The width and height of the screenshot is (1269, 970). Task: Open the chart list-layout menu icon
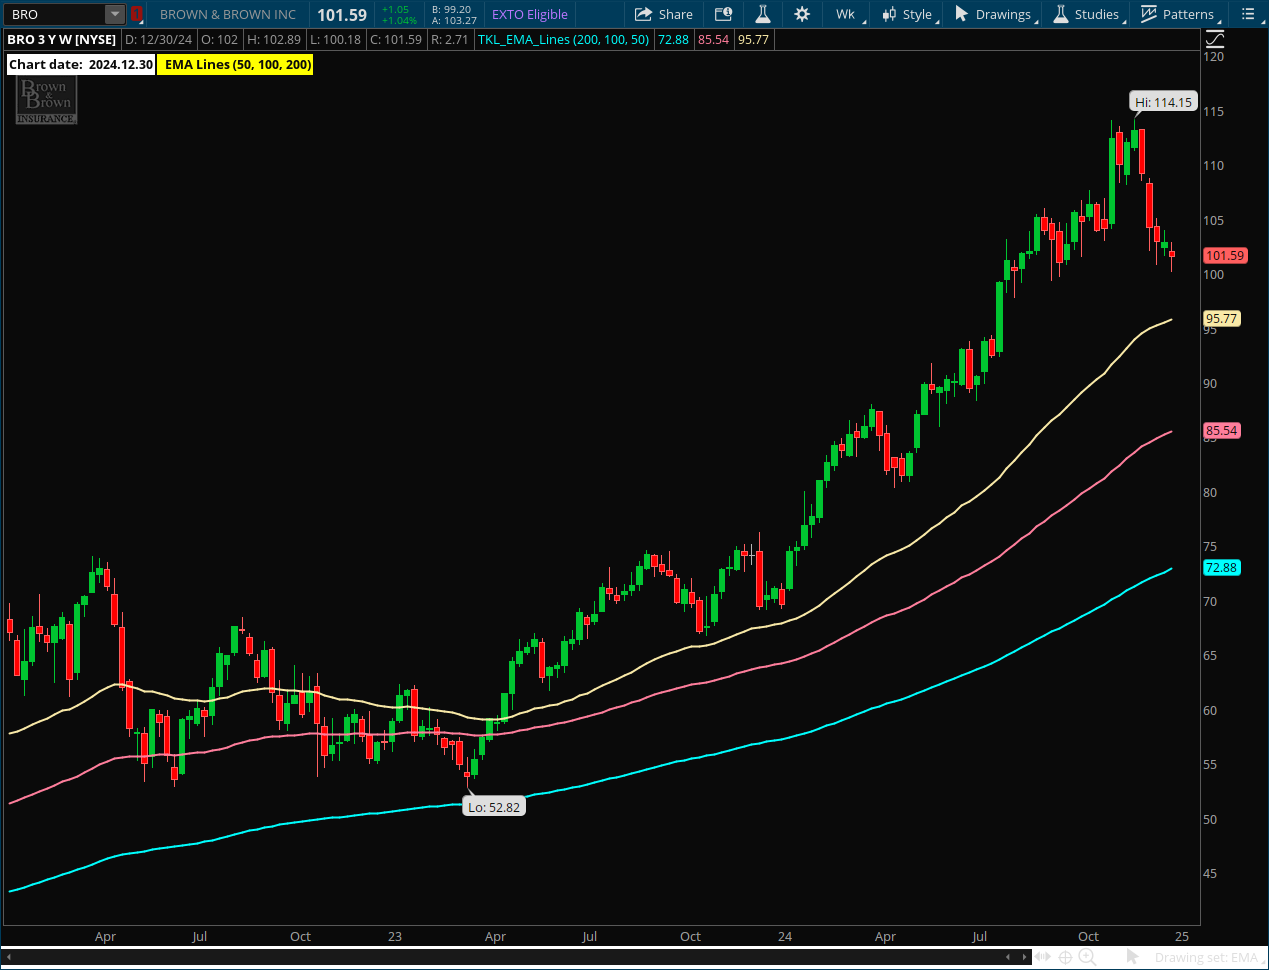pos(1248,14)
